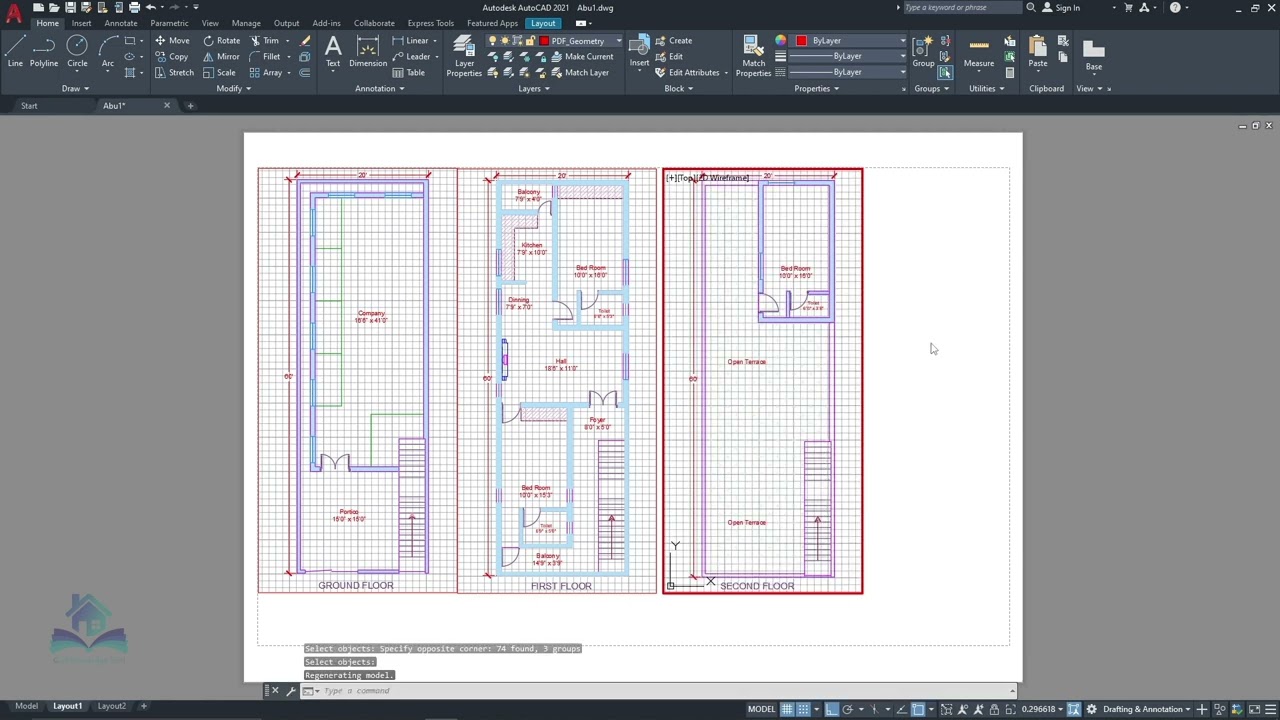Image resolution: width=1280 pixels, height=720 pixels.
Task: Switch to the Model tab
Action: click(26, 706)
